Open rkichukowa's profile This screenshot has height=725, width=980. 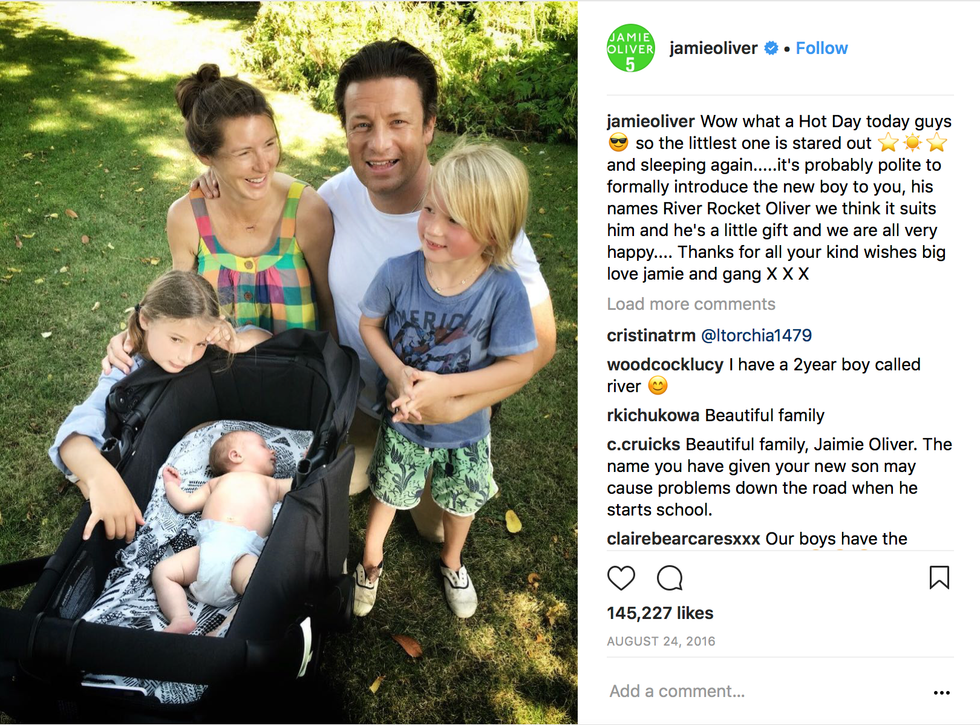click(652, 415)
